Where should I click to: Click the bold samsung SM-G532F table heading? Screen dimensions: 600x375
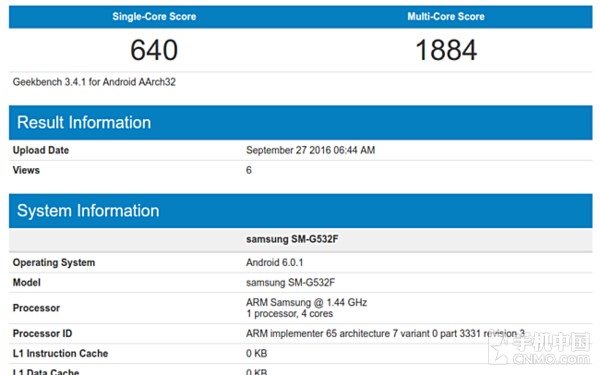pyautogui.click(x=292, y=239)
